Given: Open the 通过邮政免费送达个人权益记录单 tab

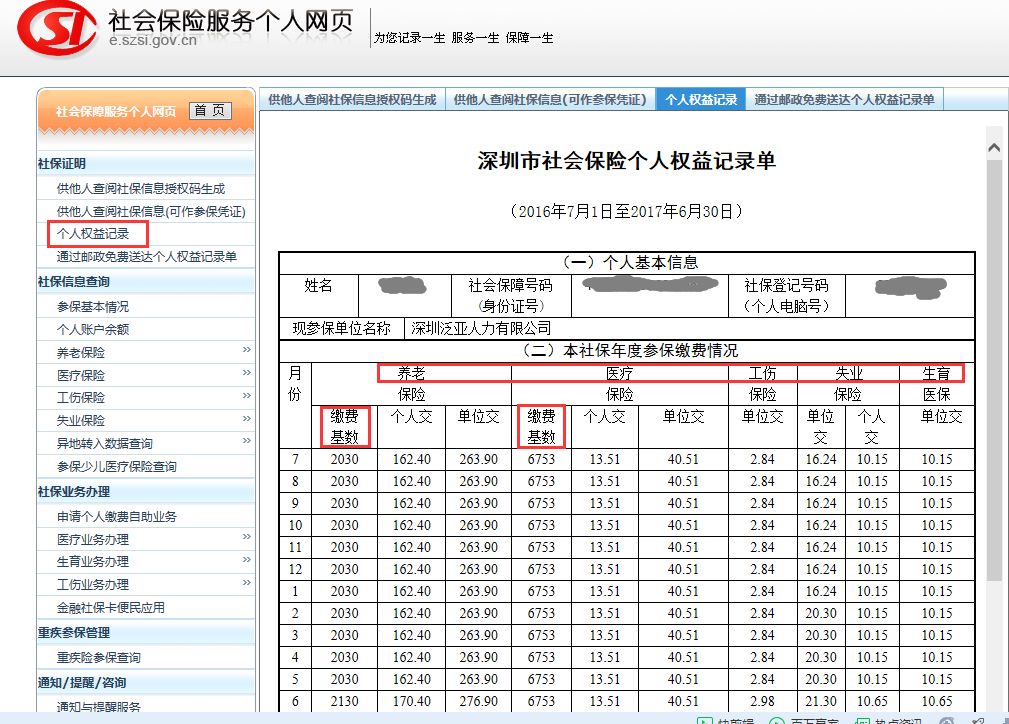Looking at the screenshot, I should click(844, 100).
